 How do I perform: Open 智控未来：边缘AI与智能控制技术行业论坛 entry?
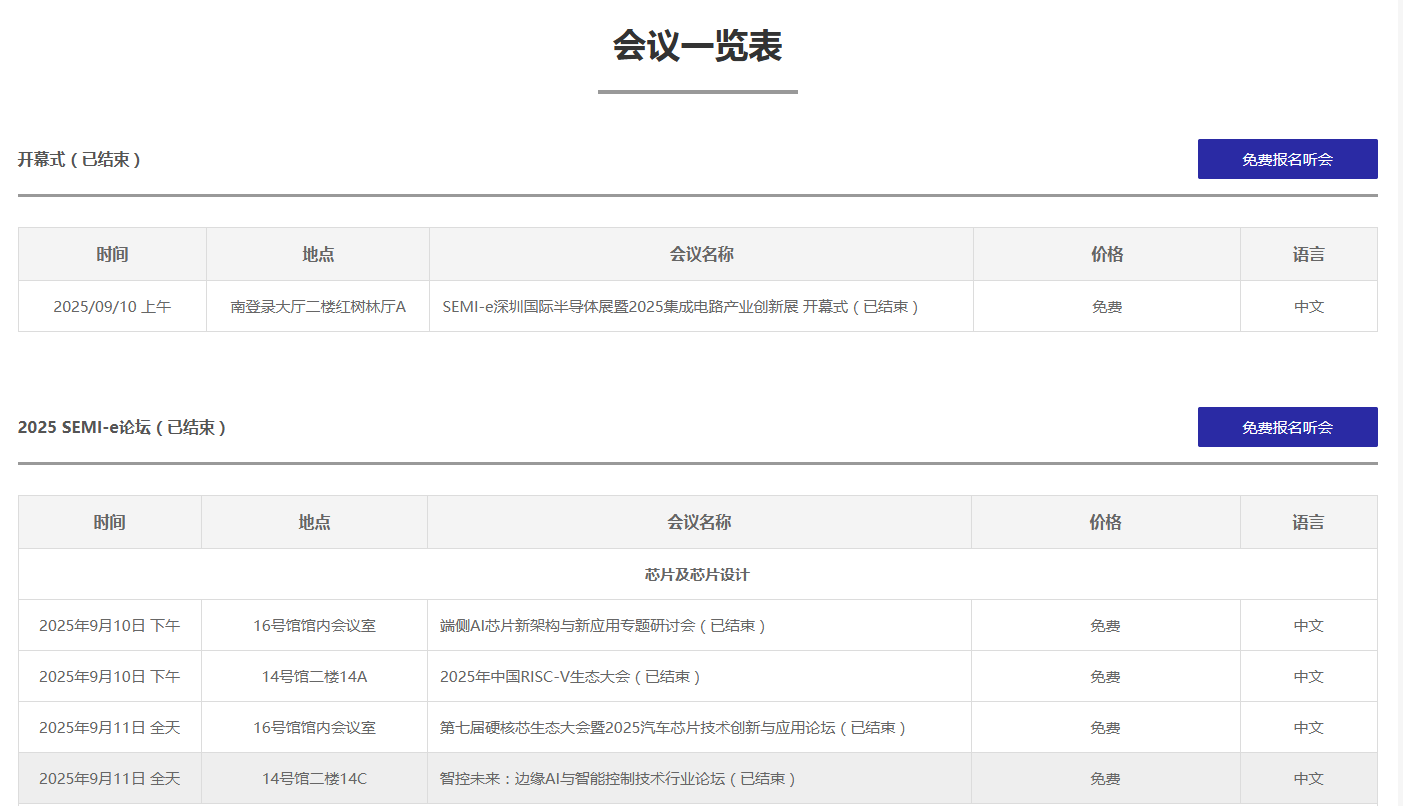coord(617,779)
